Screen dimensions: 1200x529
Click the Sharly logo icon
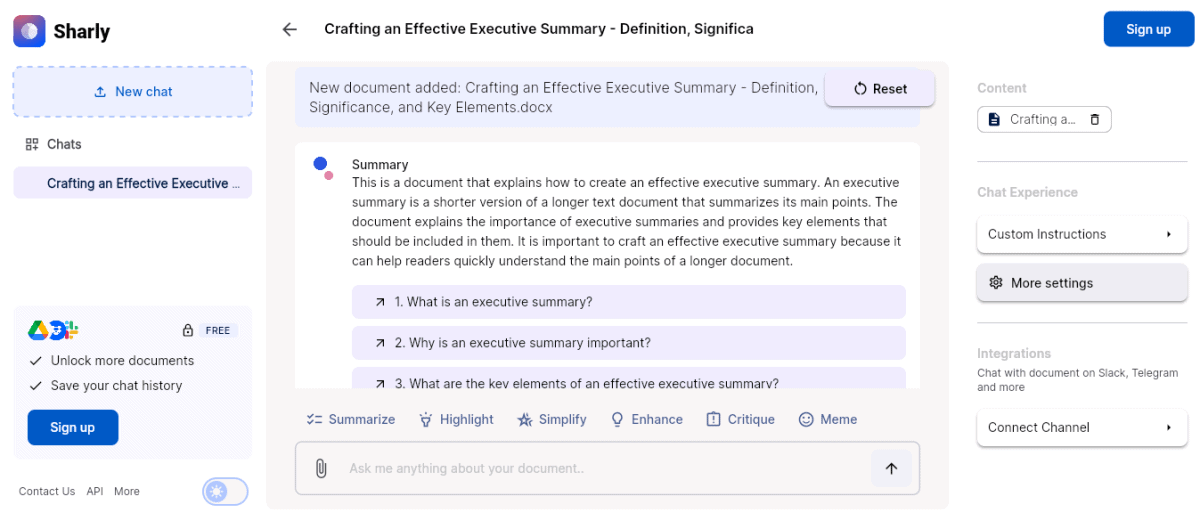29,31
